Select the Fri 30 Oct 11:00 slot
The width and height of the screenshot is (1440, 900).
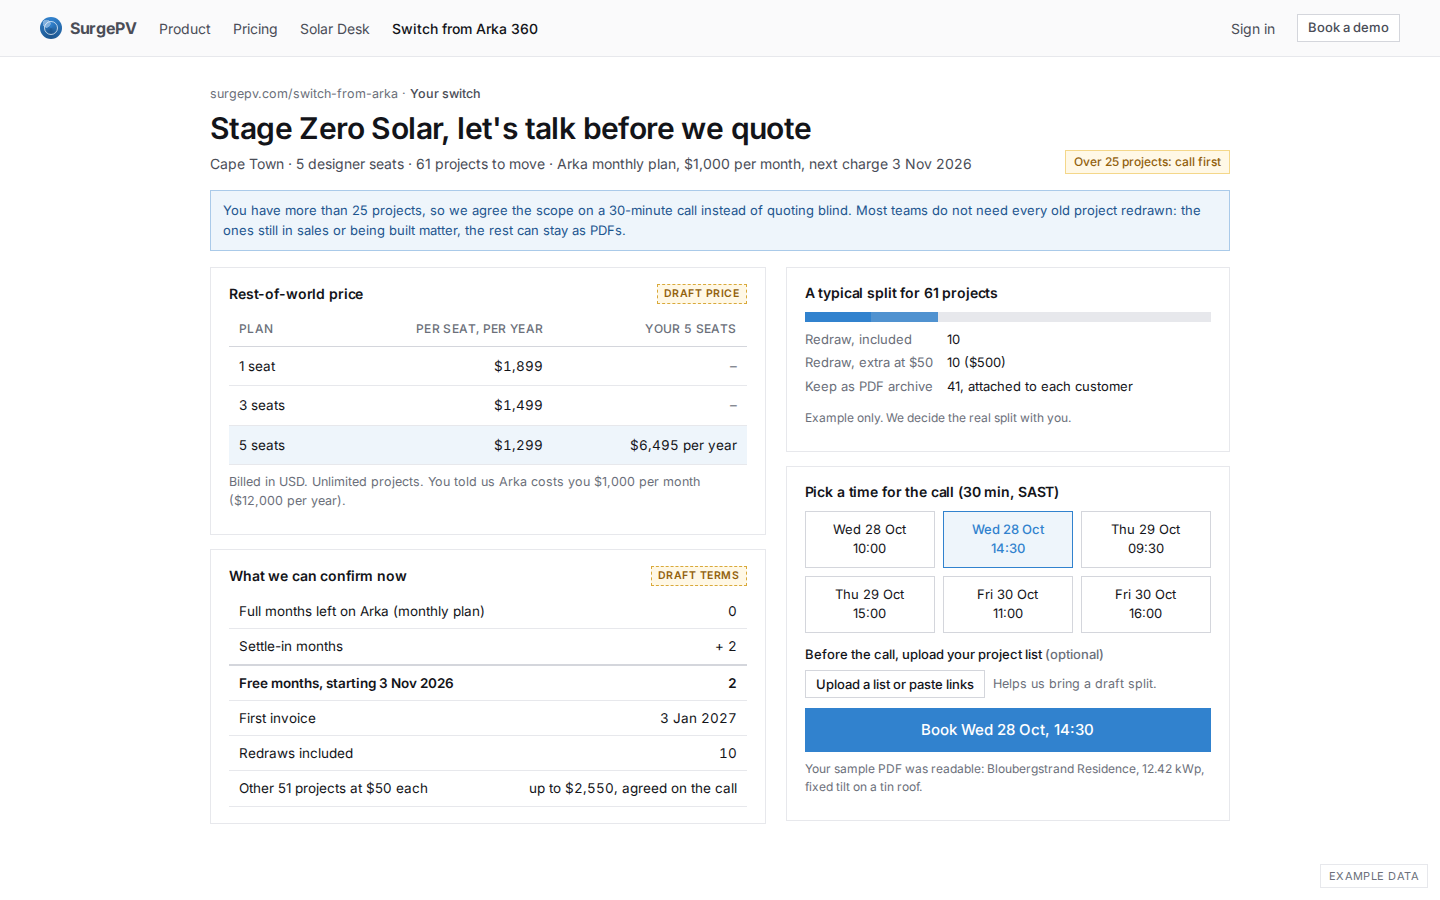coord(1008,604)
